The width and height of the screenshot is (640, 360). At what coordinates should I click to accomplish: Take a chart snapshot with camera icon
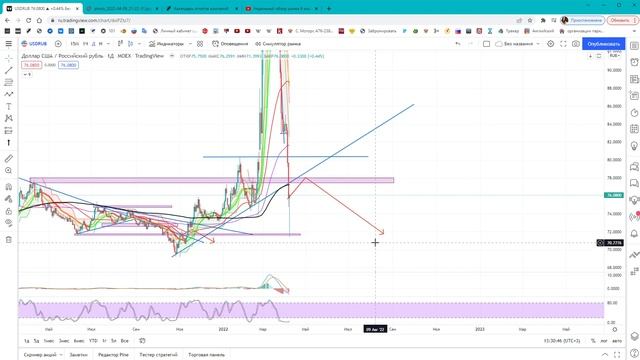point(576,44)
